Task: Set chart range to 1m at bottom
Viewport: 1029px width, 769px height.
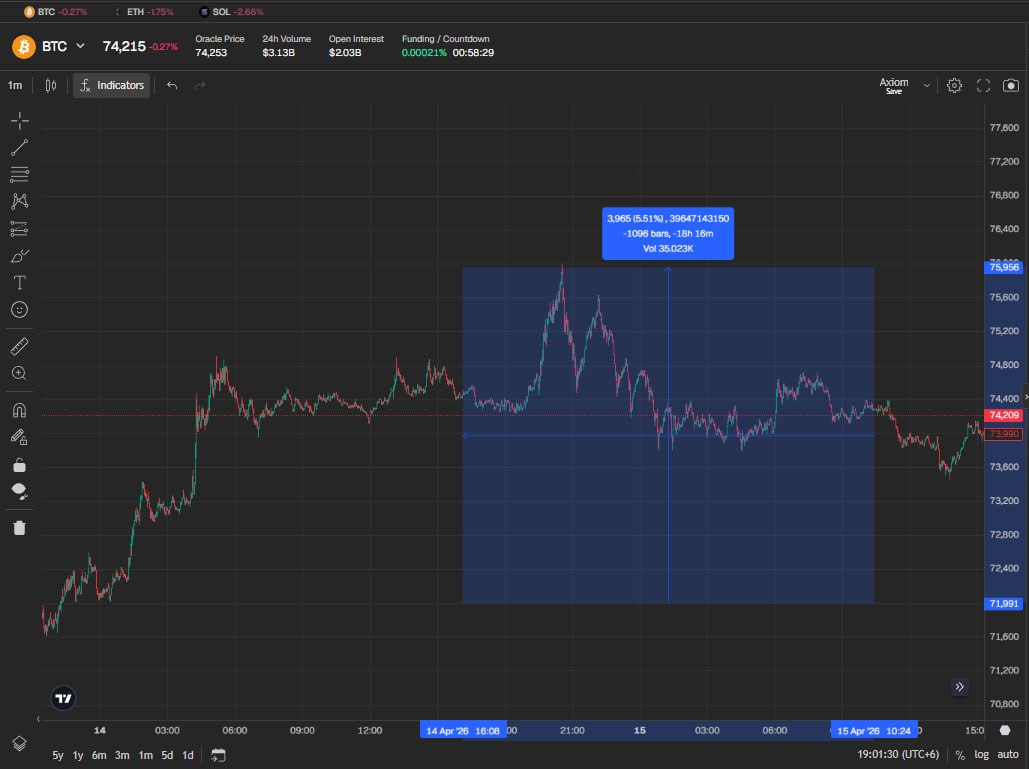Action: coord(145,755)
